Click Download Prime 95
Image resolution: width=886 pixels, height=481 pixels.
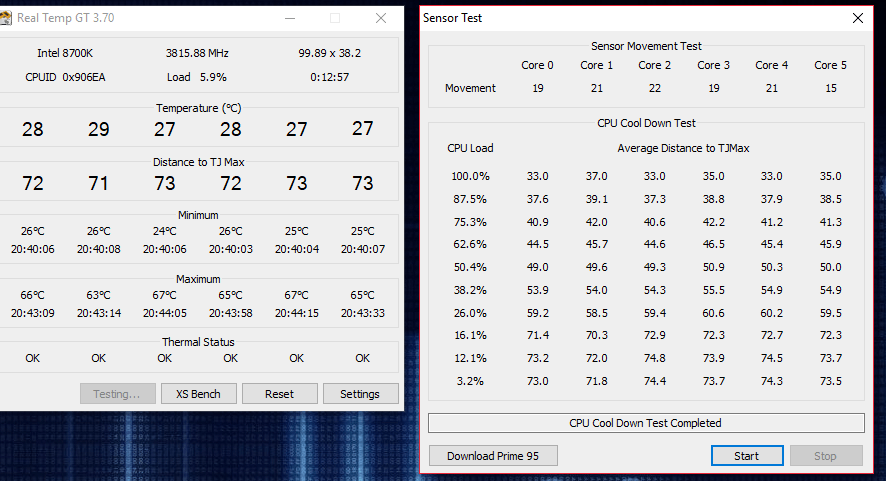(492, 456)
